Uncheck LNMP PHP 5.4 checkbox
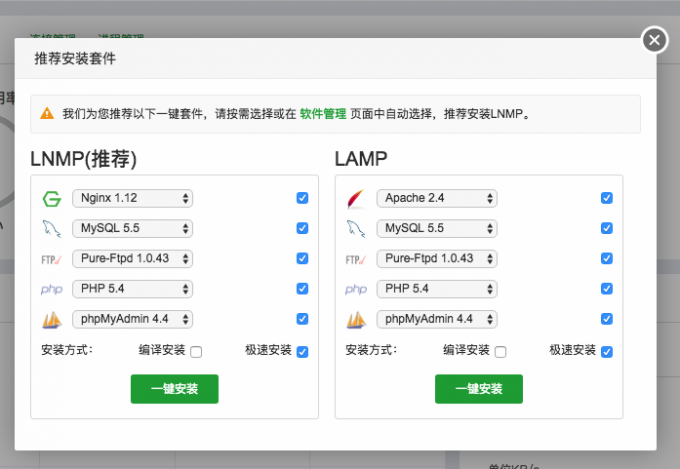Image resolution: width=680 pixels, height=469 pixels. (x=302, y=289)
